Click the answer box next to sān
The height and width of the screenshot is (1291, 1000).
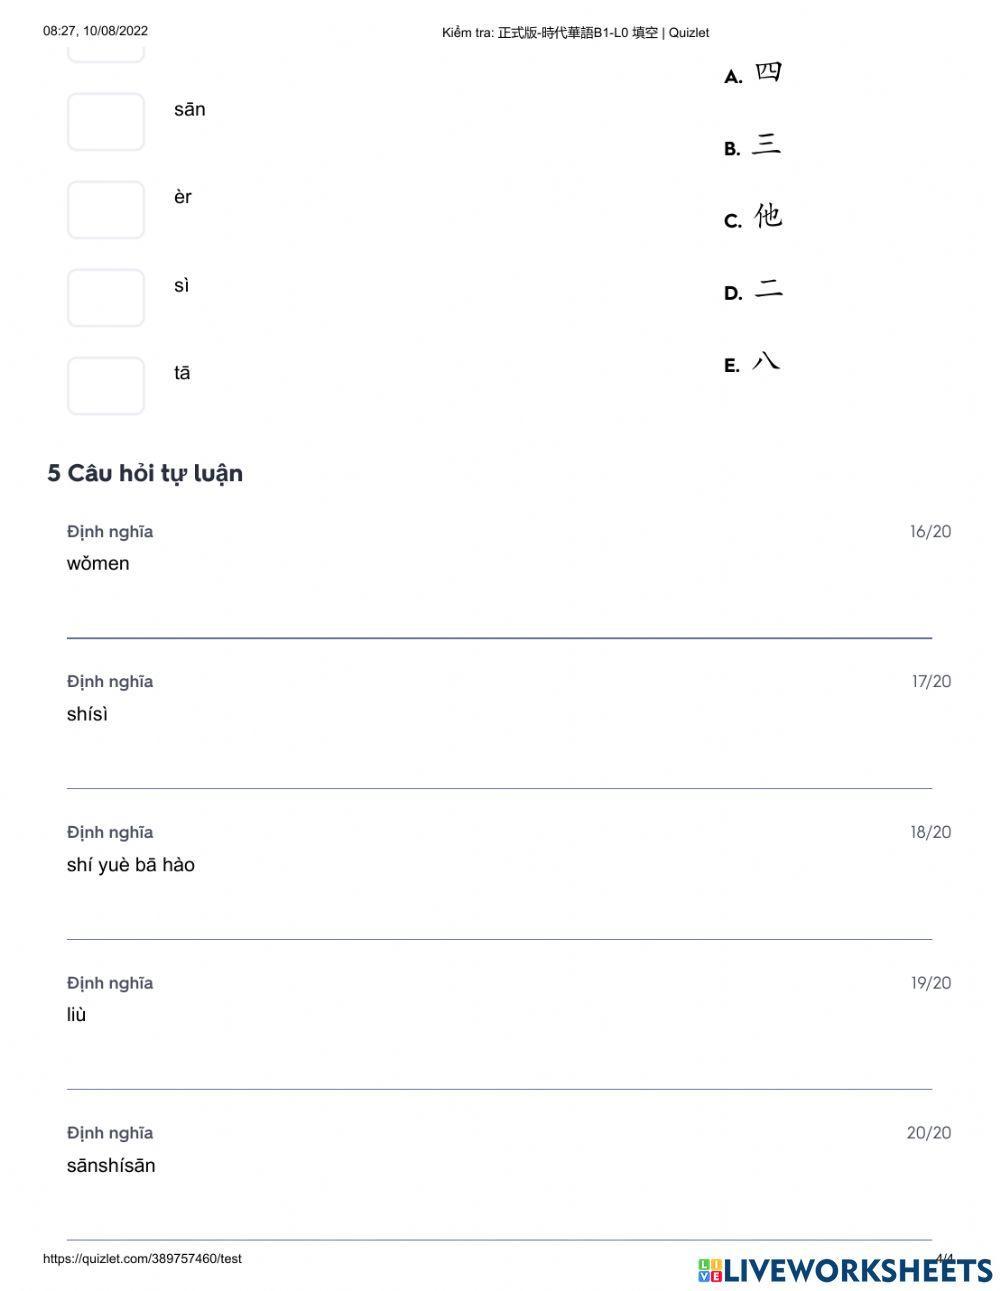pos(106,122)
